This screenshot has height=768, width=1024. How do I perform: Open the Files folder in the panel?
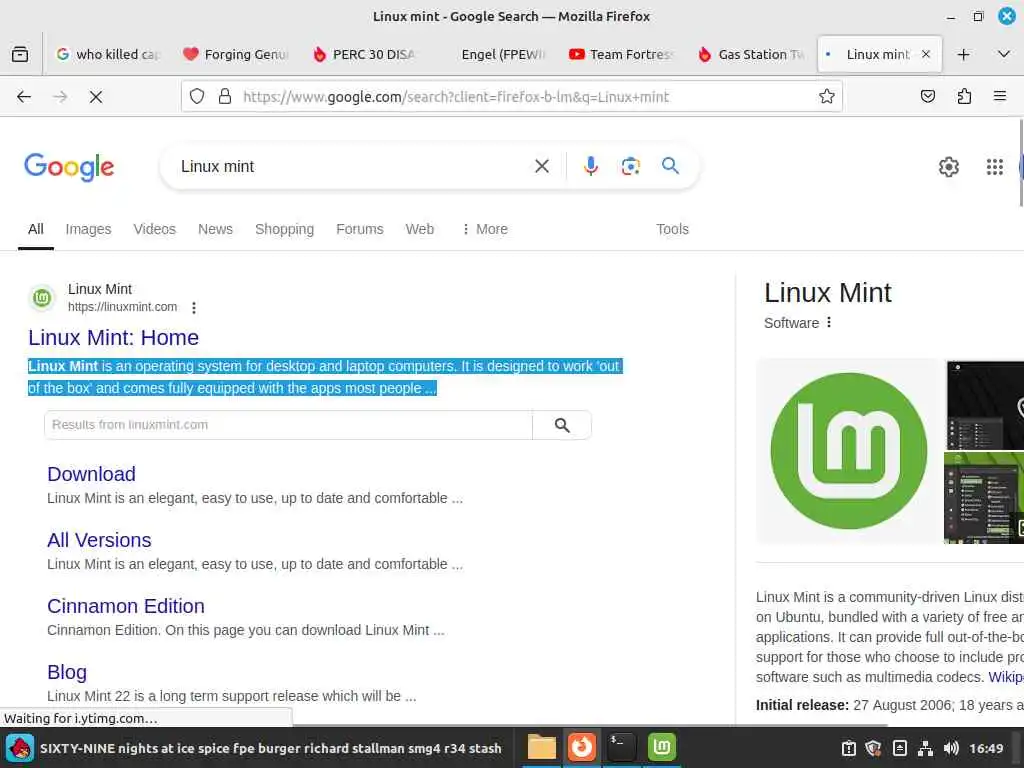click(541, 747)
